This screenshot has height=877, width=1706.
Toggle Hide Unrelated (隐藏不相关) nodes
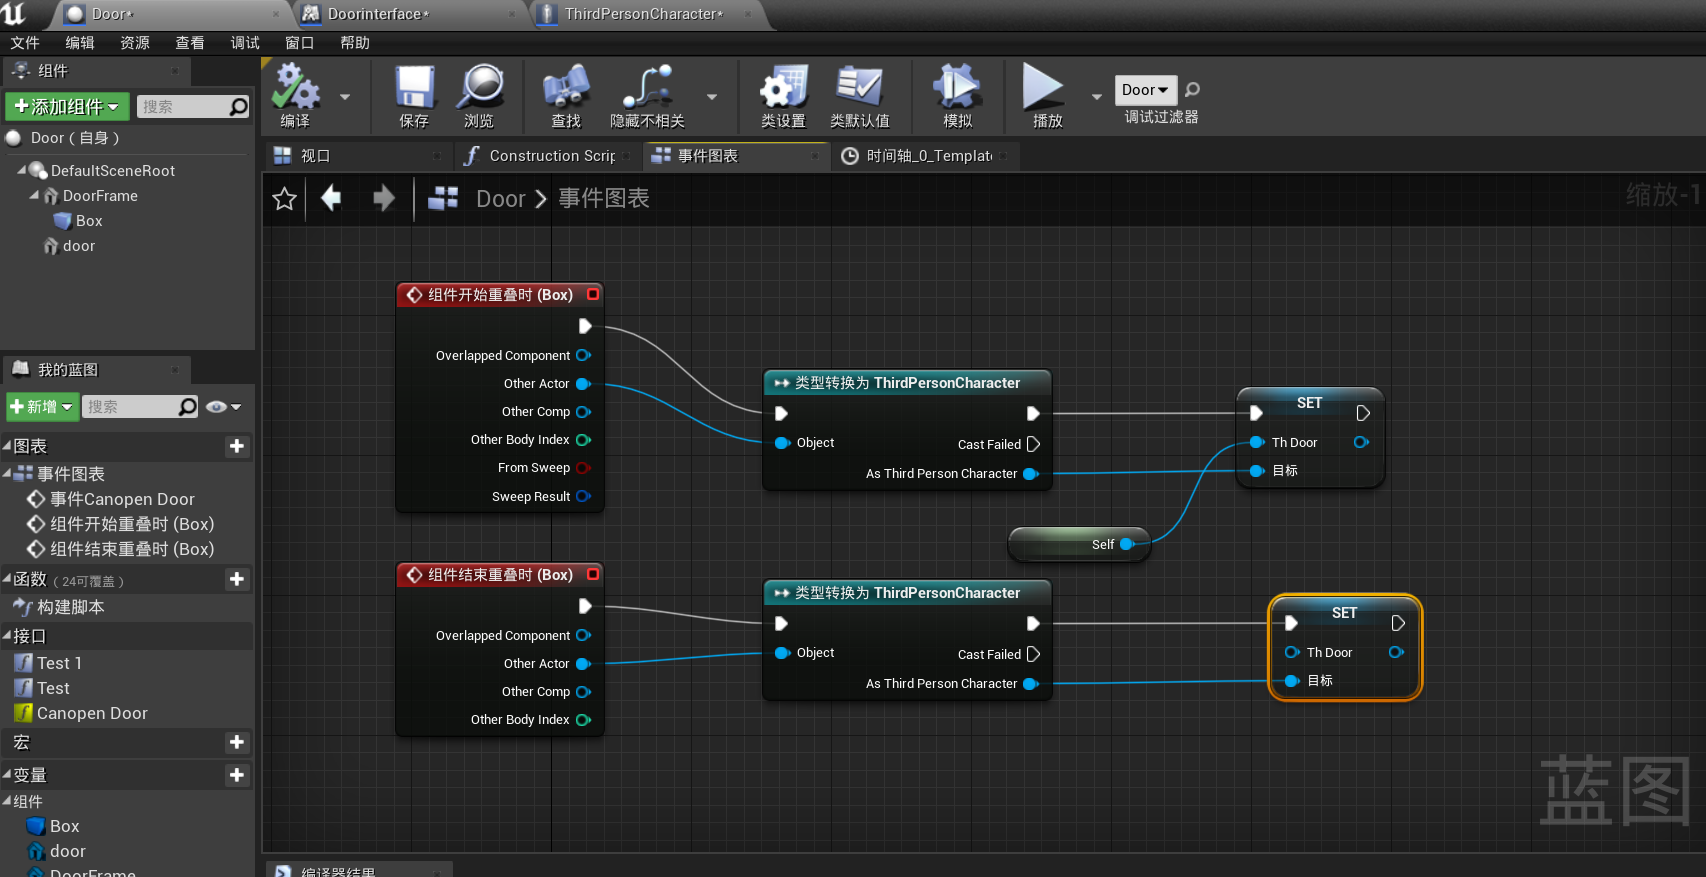coord(647,88)
